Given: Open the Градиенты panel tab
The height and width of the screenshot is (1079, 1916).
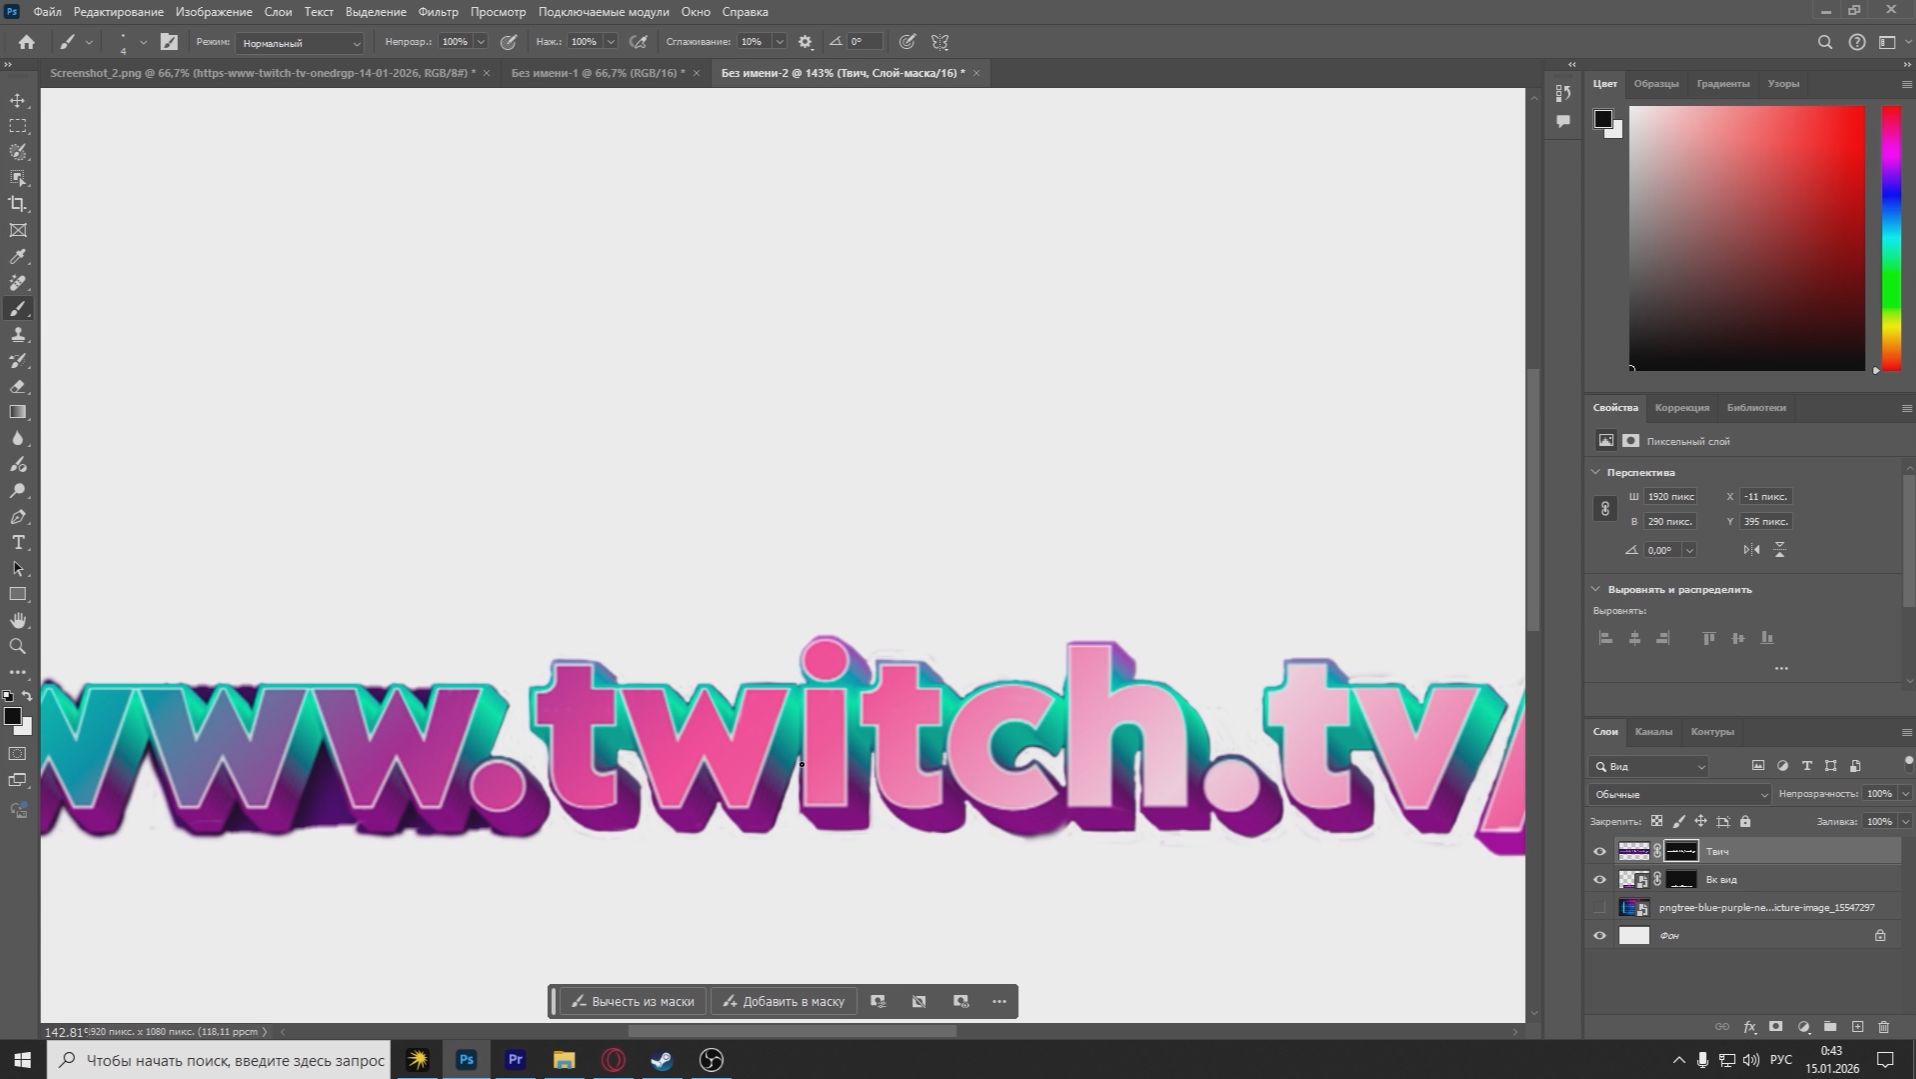Looking at the screenshot, I should click(1723, 84).
